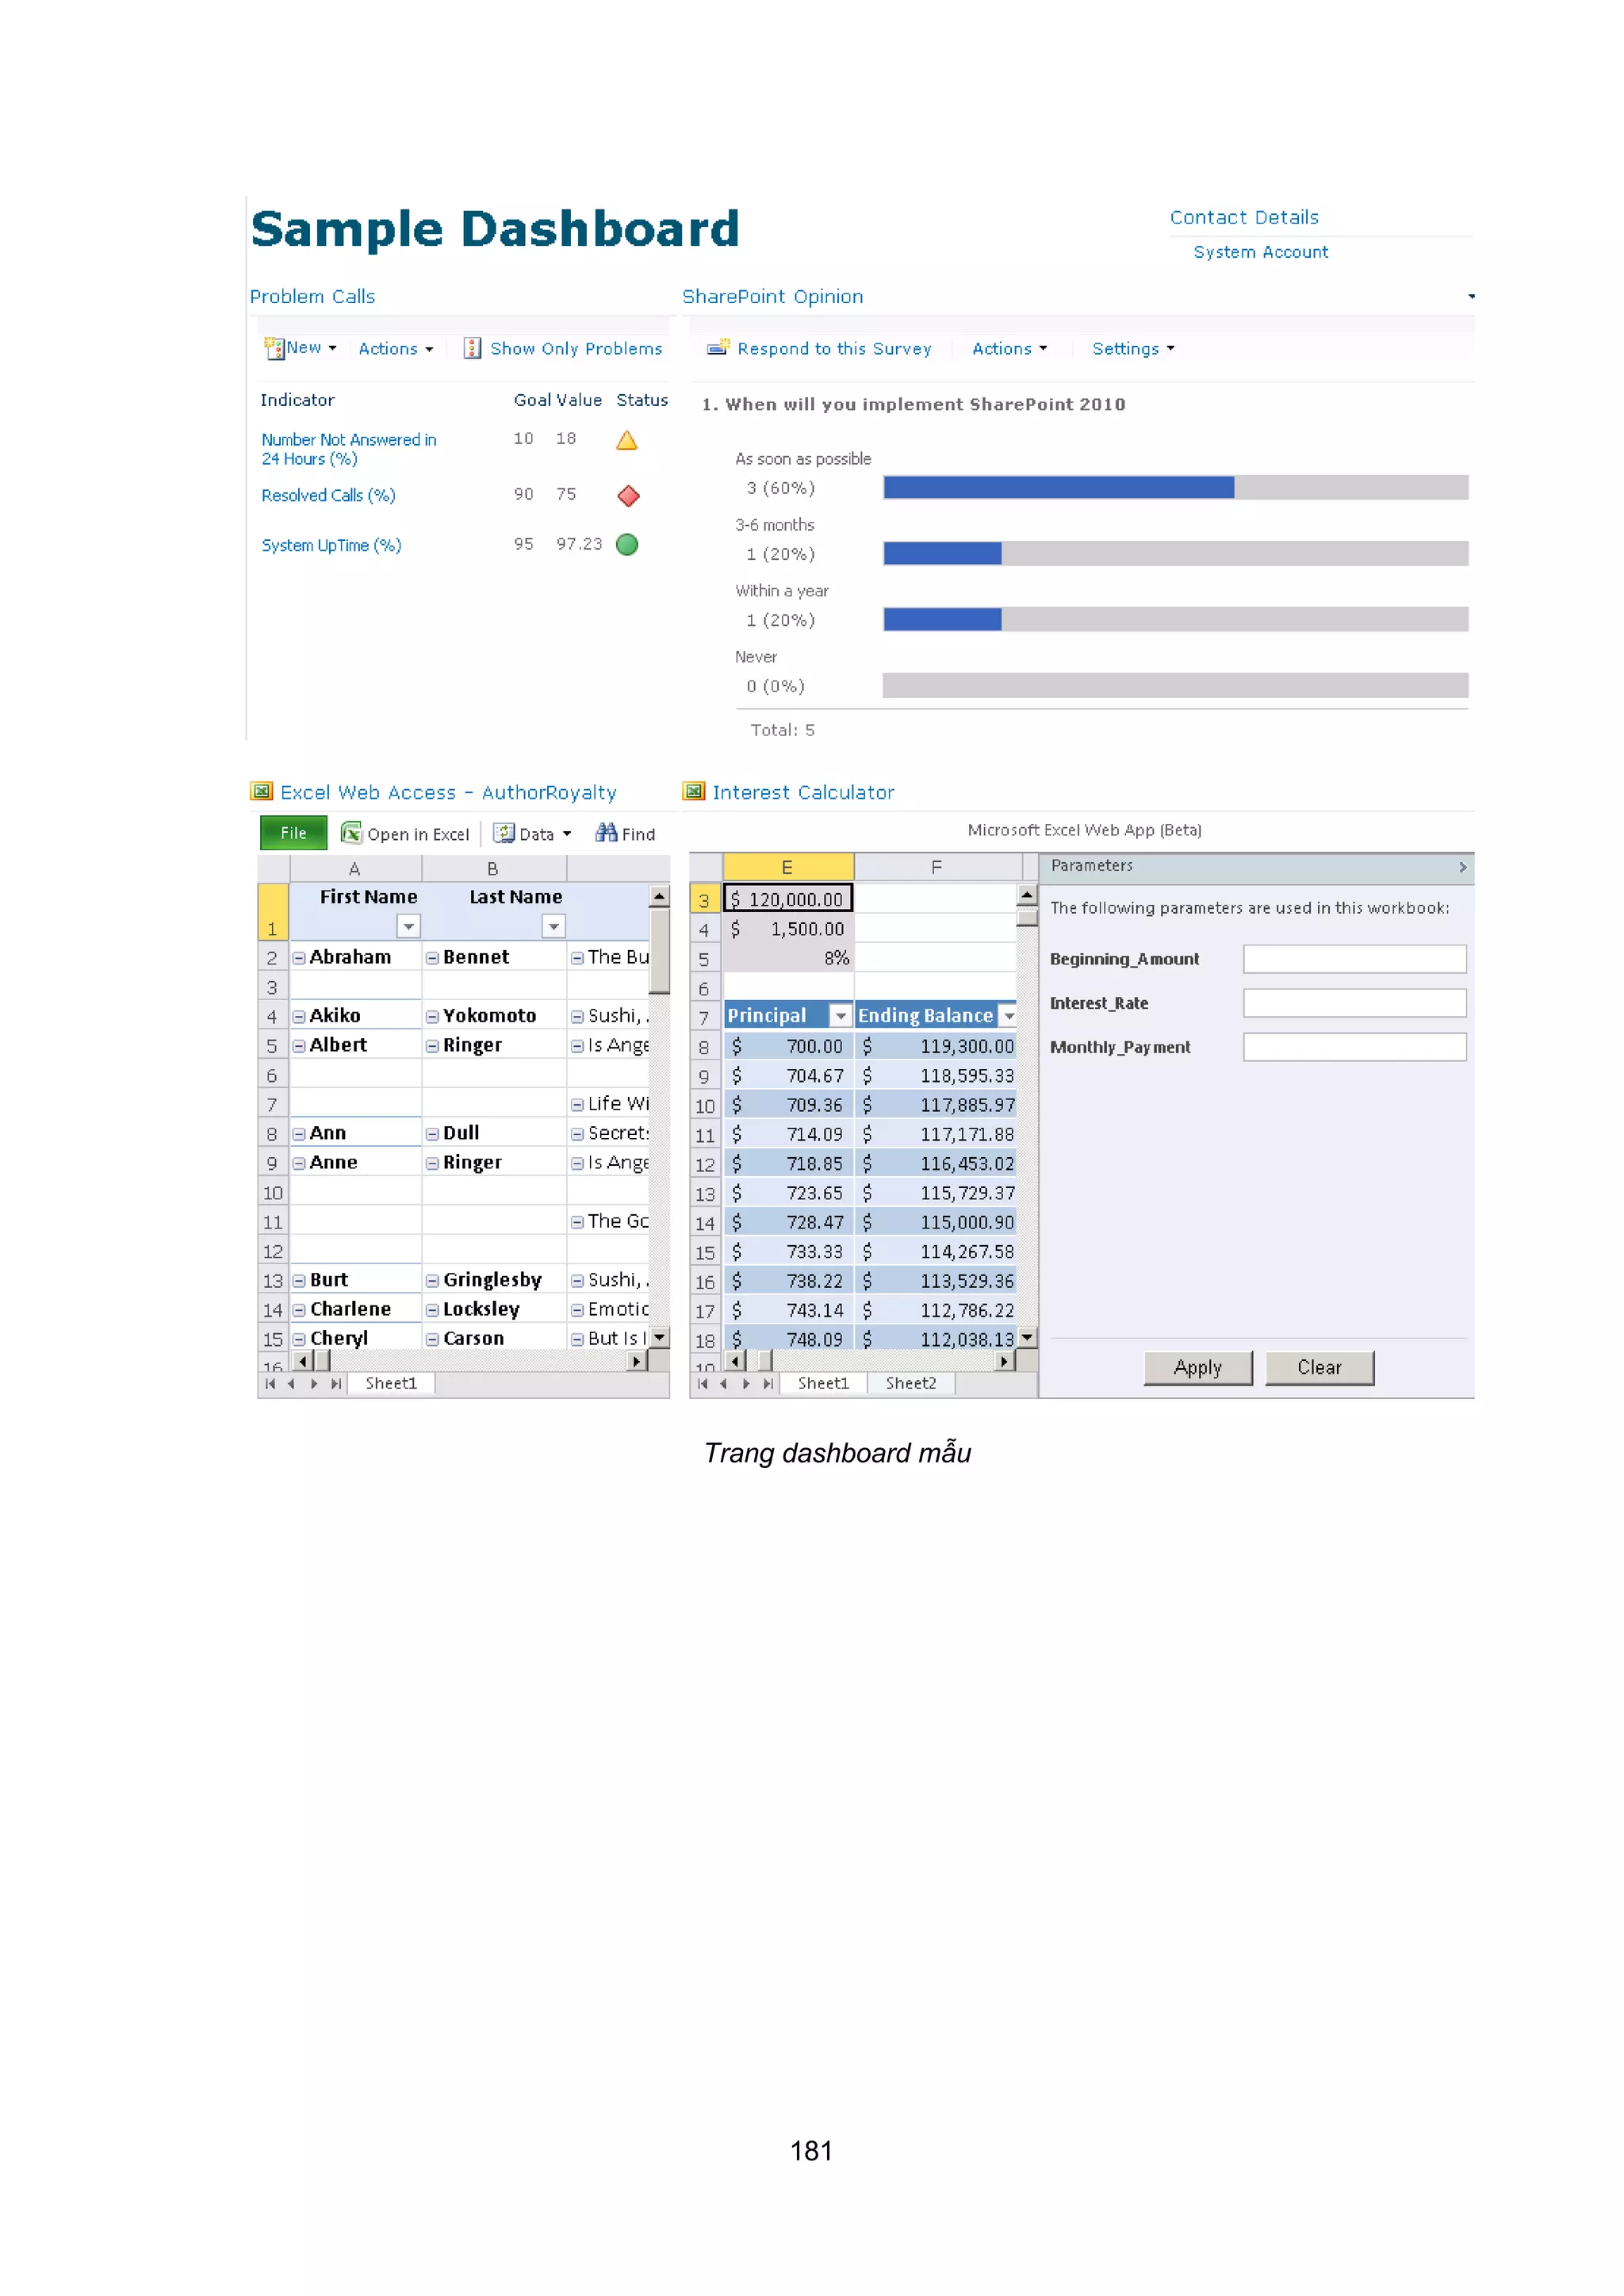Open the green File menu

click(293, 833)
